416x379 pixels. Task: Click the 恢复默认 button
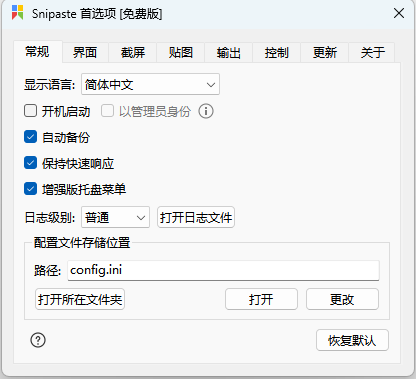352,340
